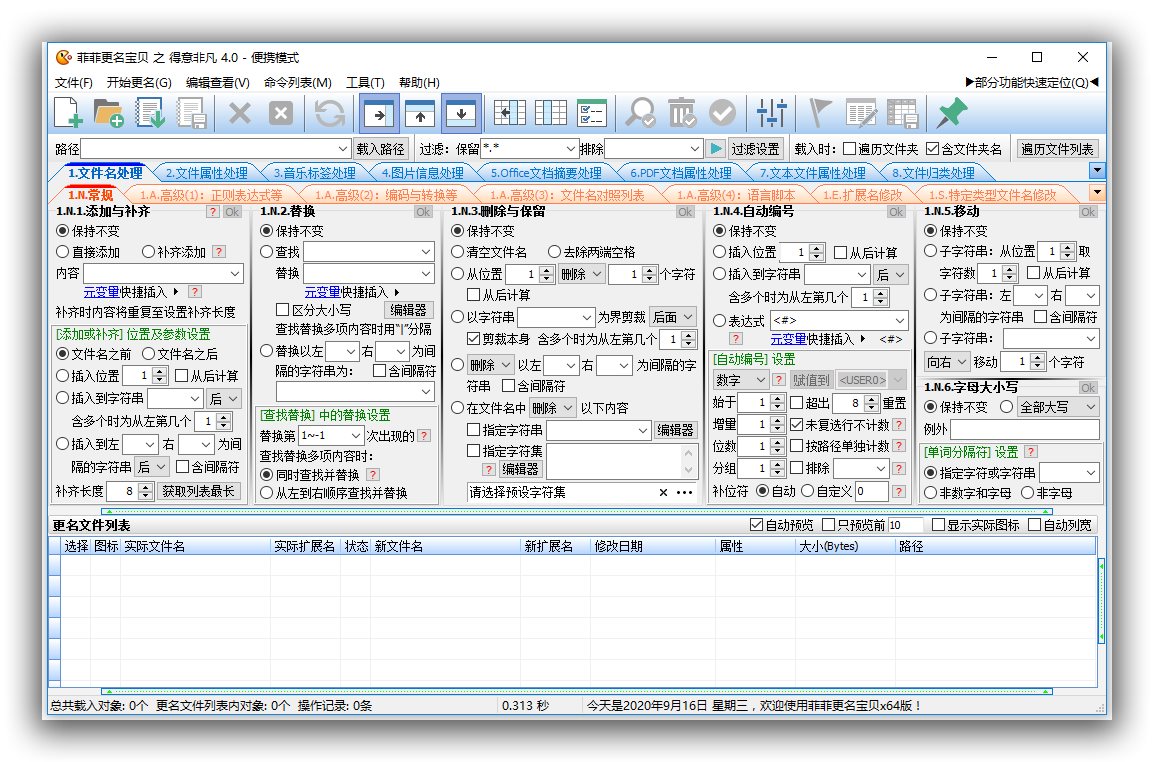The width and height of the screenshot is (1154, 762).
Task: Click the magnifier preview icon
Action: click(x=640, y=113)
